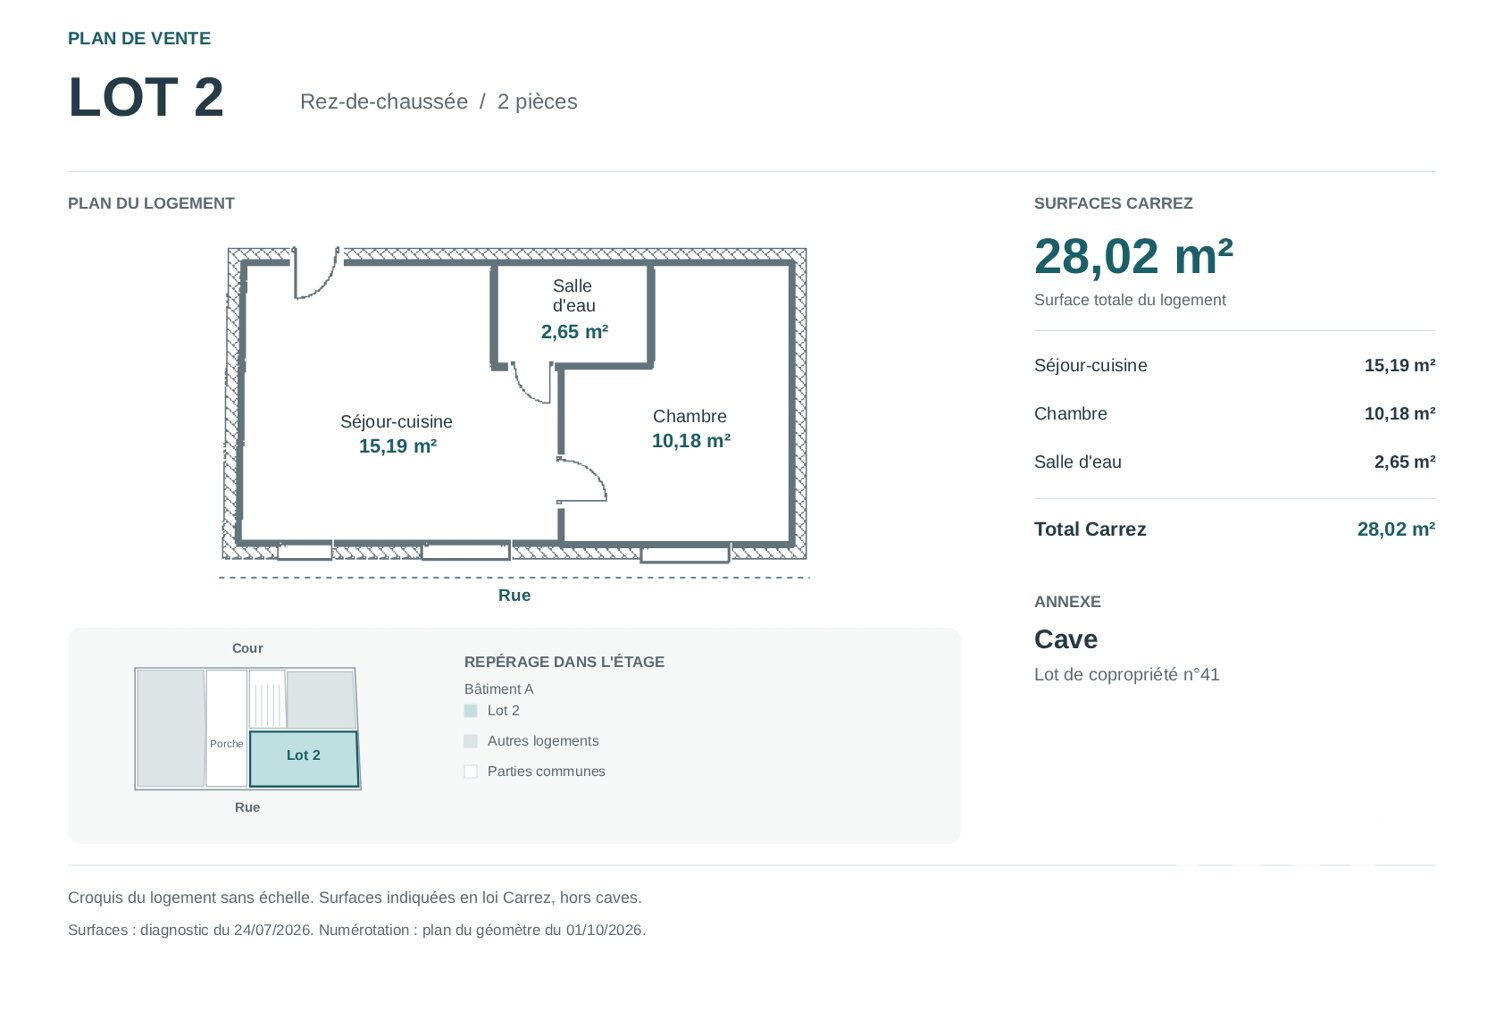The height and width of the screenshot is (1024, 1504).
Task: Click the 'Séjour-cuisine' room label in floor plan
Action: 396,422
